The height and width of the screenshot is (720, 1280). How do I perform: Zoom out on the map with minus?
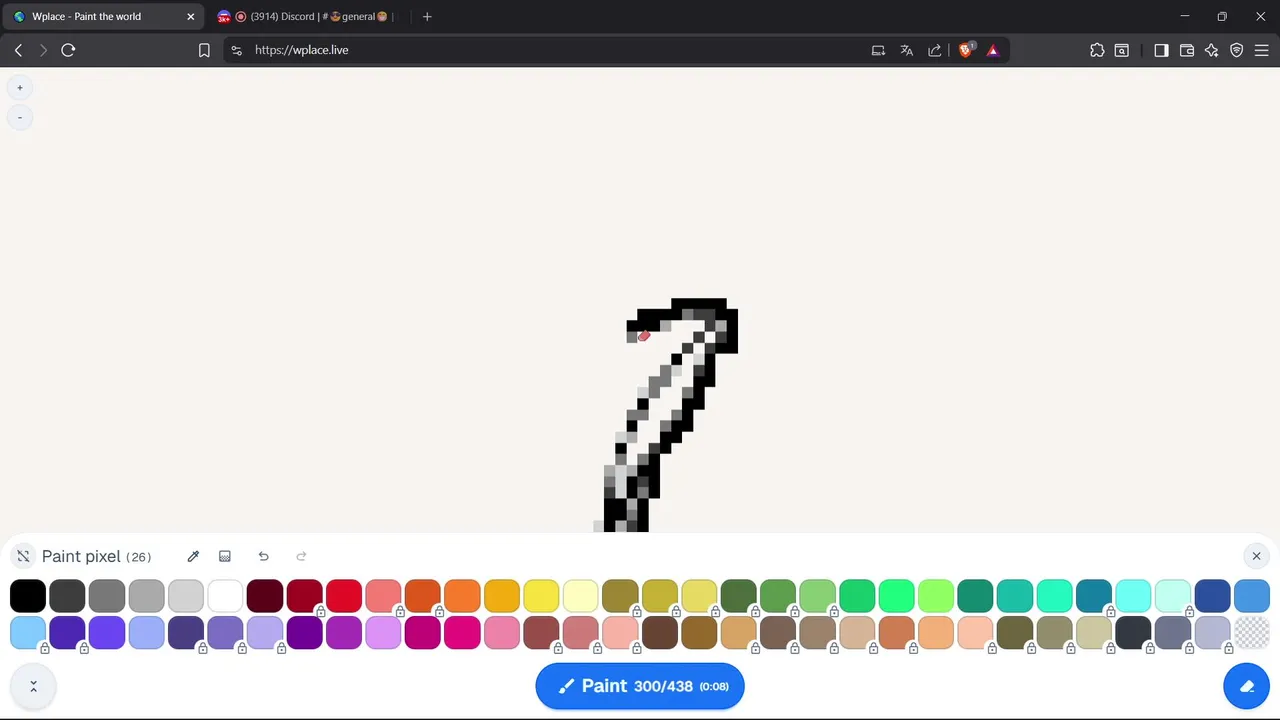tap(20, 118)
